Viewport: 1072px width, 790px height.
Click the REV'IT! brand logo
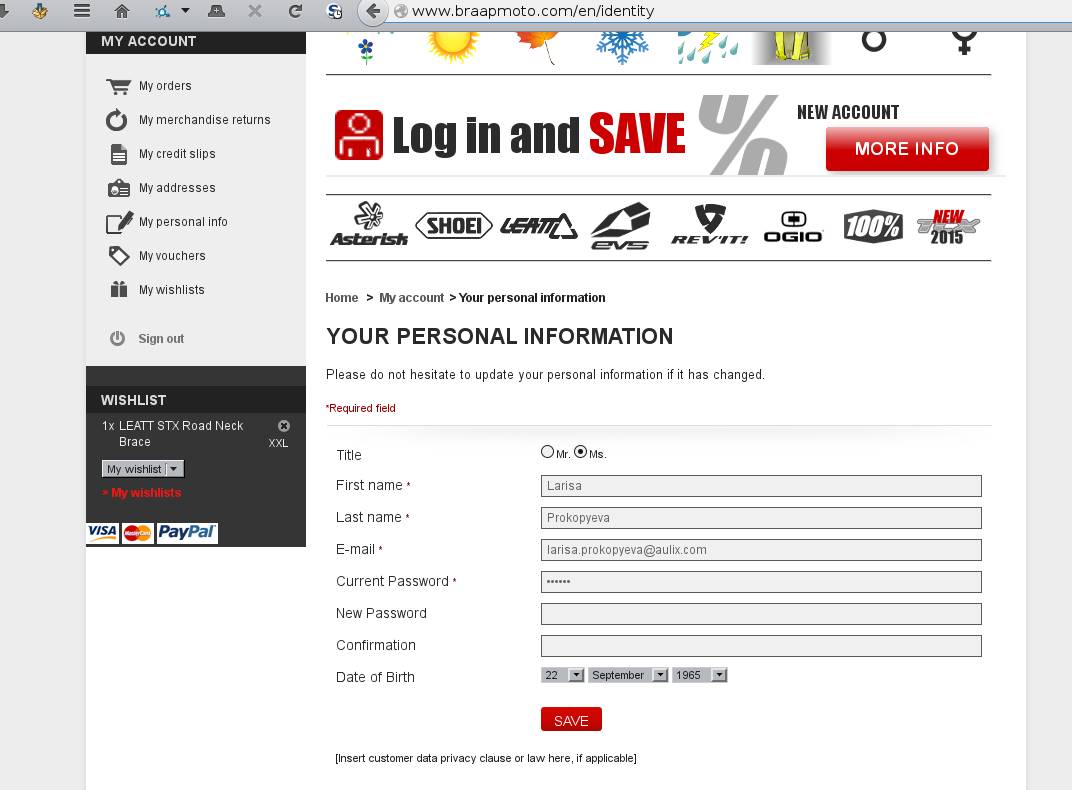[710, 224]
